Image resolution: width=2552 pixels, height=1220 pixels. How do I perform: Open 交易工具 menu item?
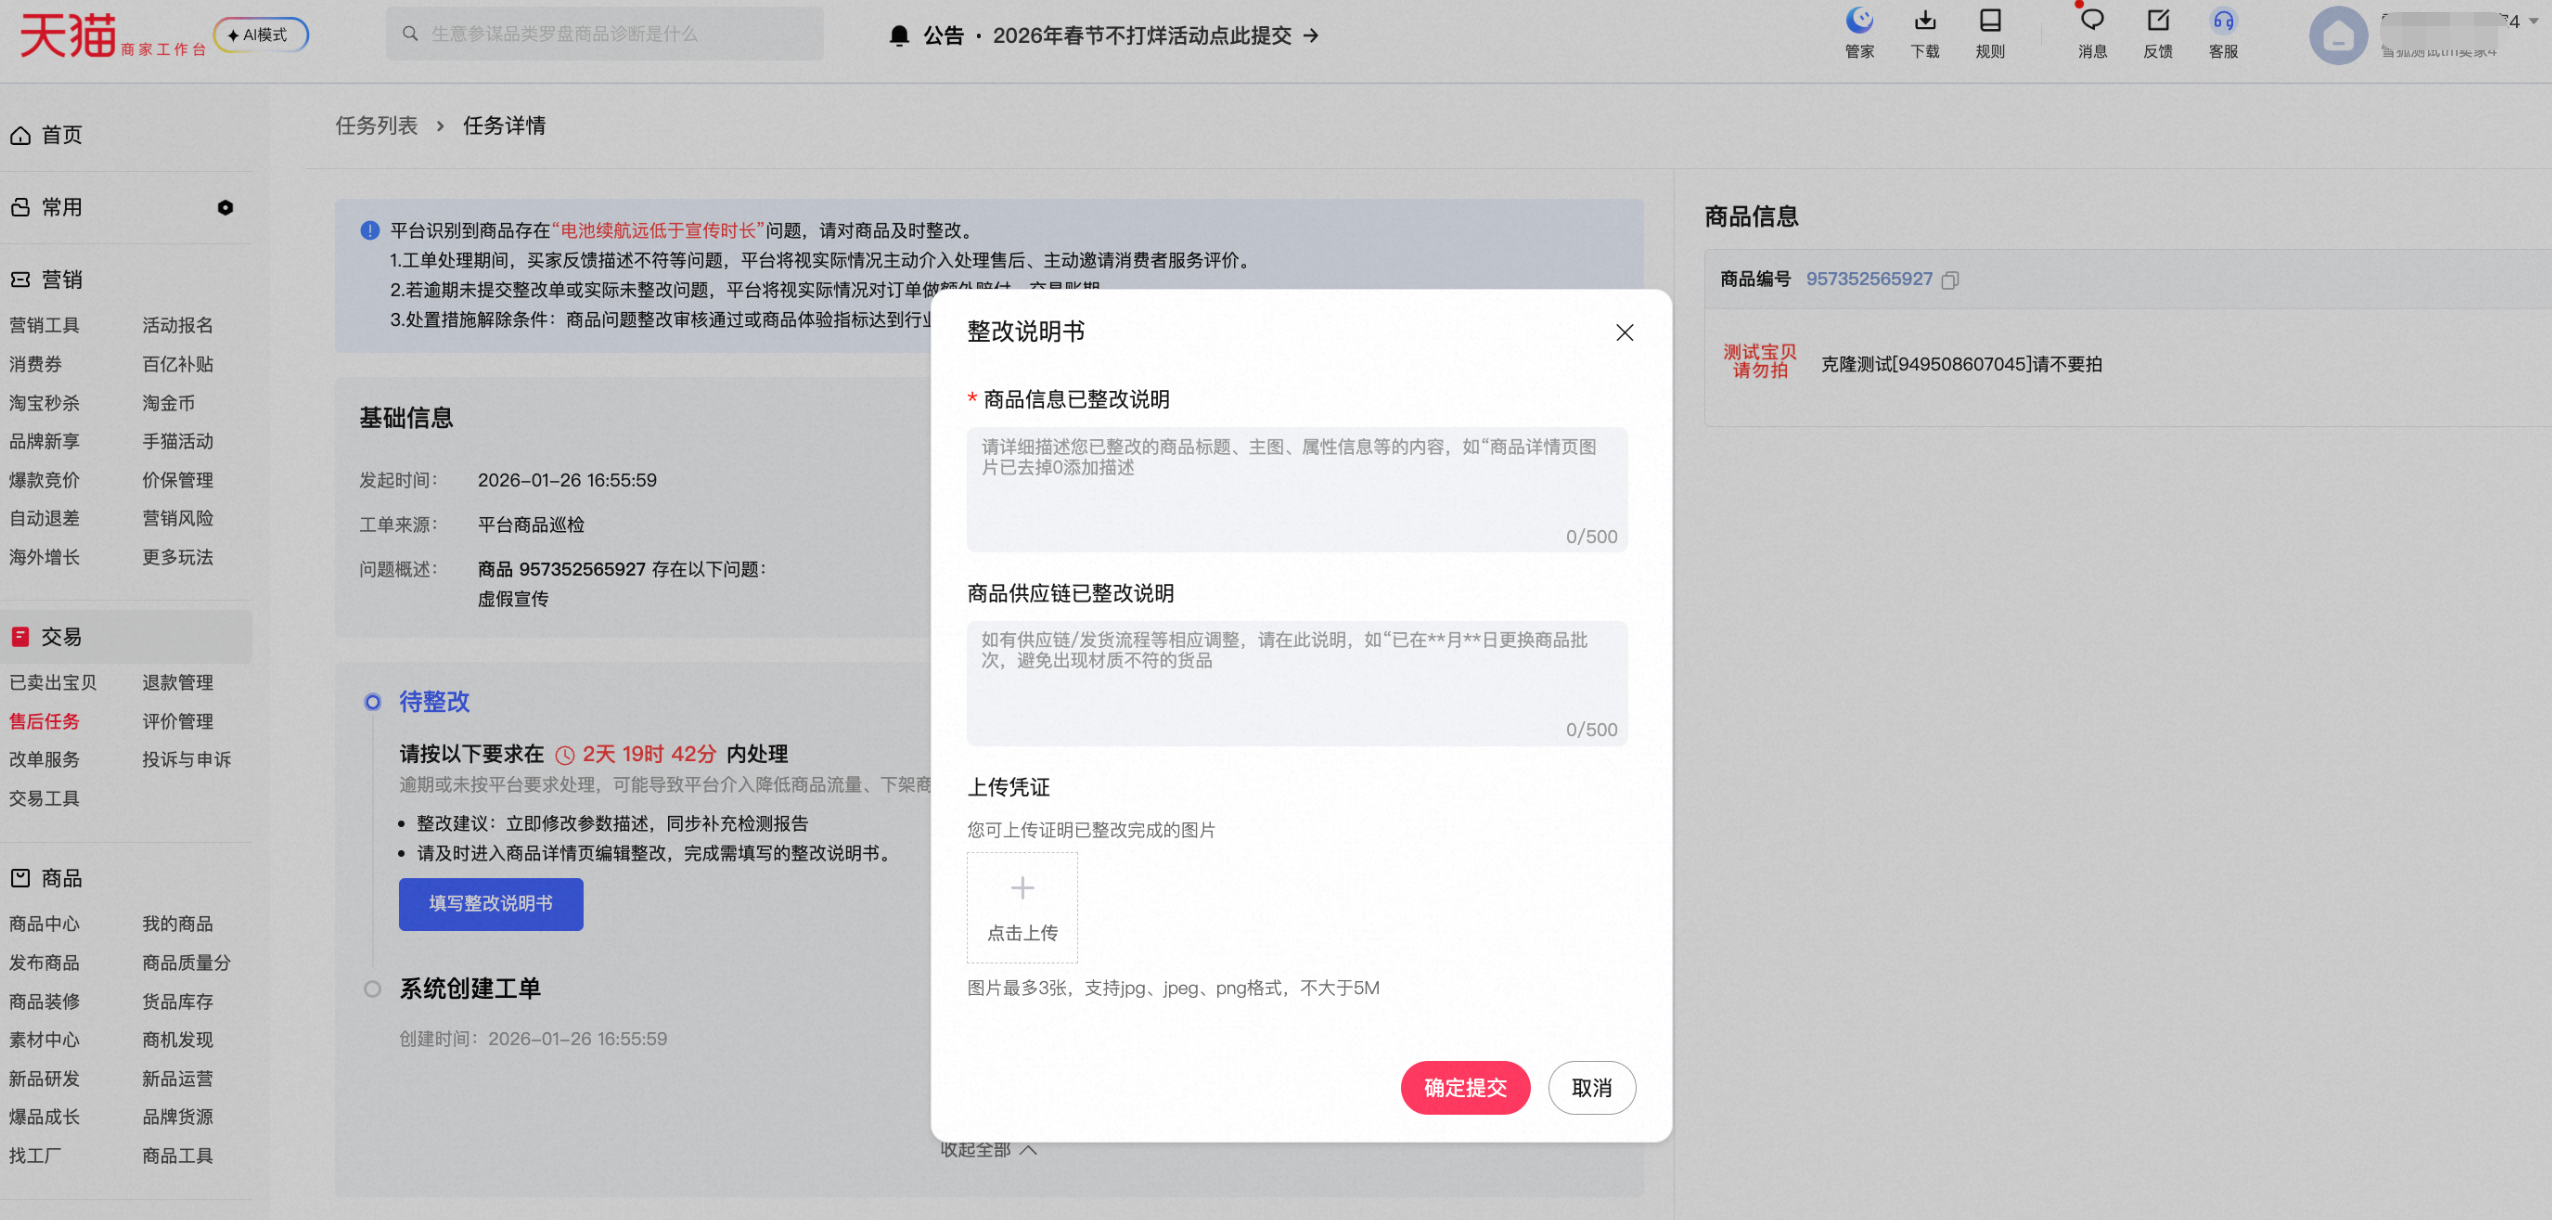coord(44,798)
